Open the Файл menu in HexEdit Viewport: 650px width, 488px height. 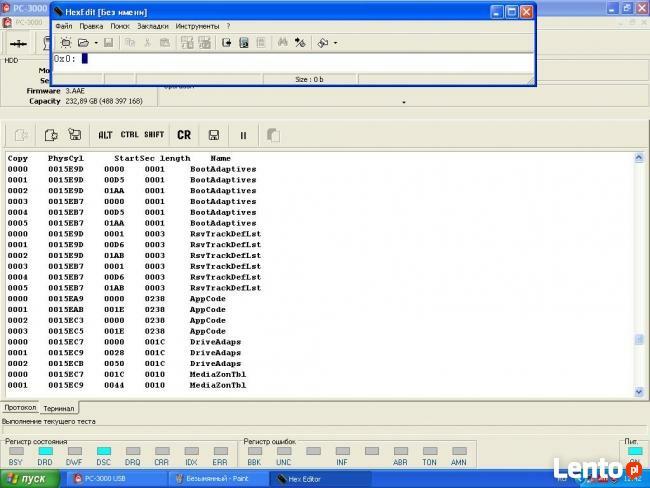tap(63, 25)
